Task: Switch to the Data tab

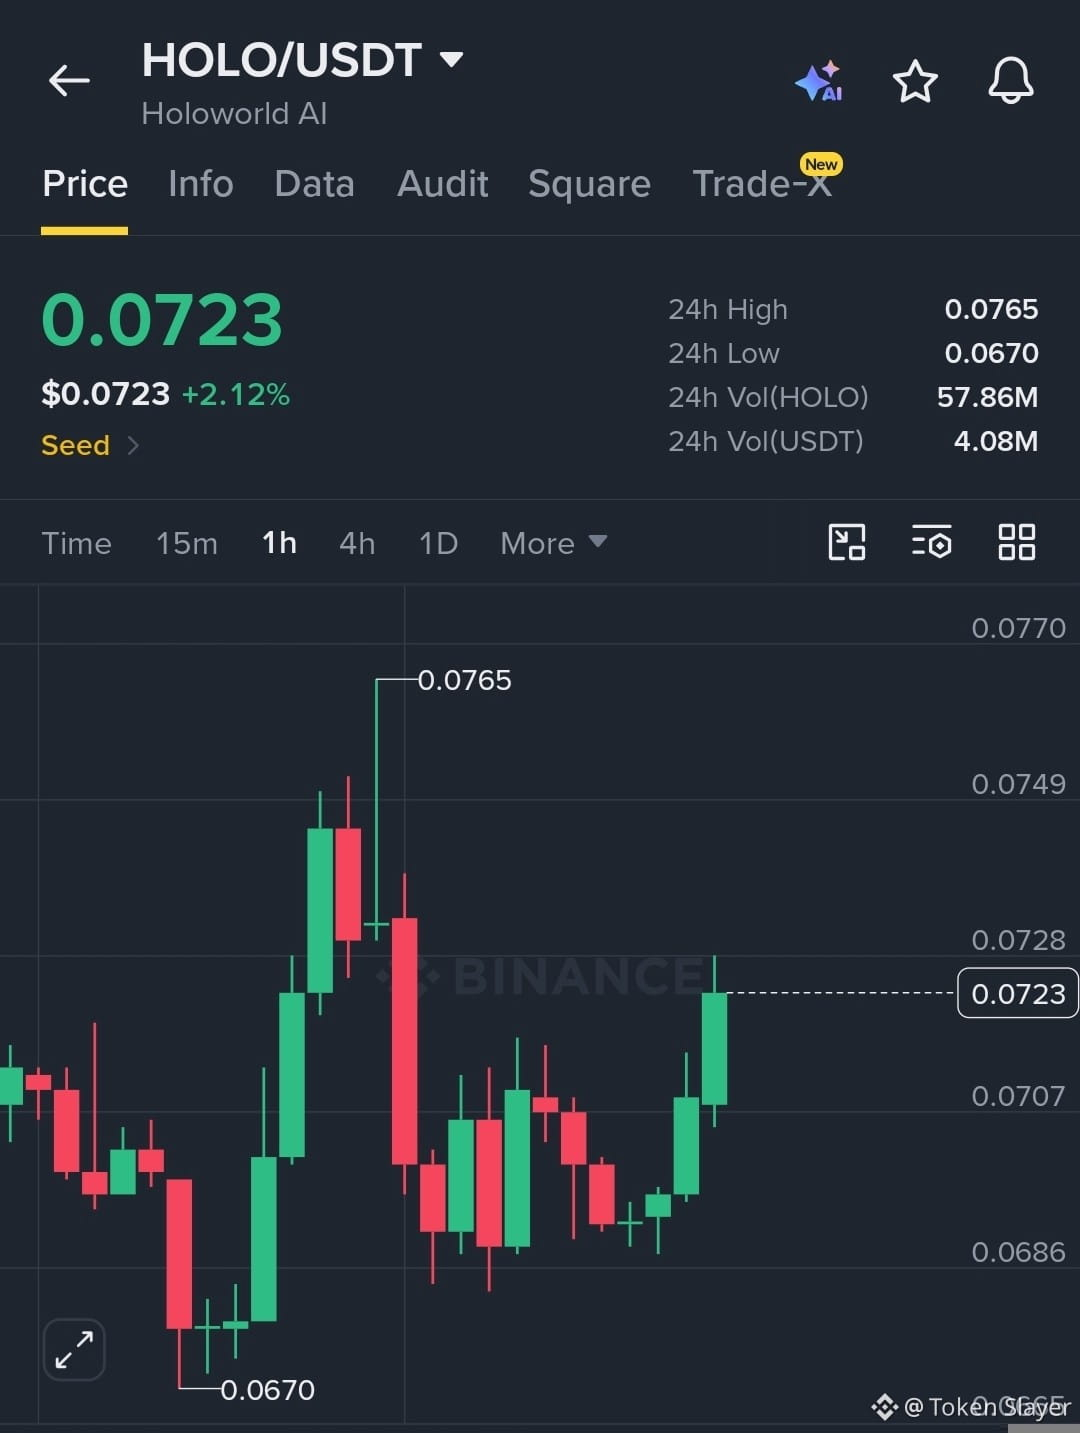Action: (x=314, y=184)
